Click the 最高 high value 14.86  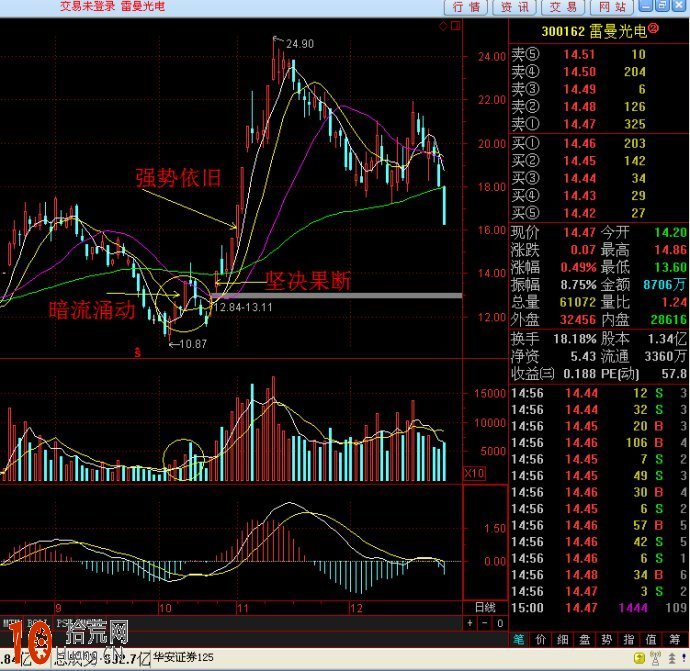pos(670,250)
